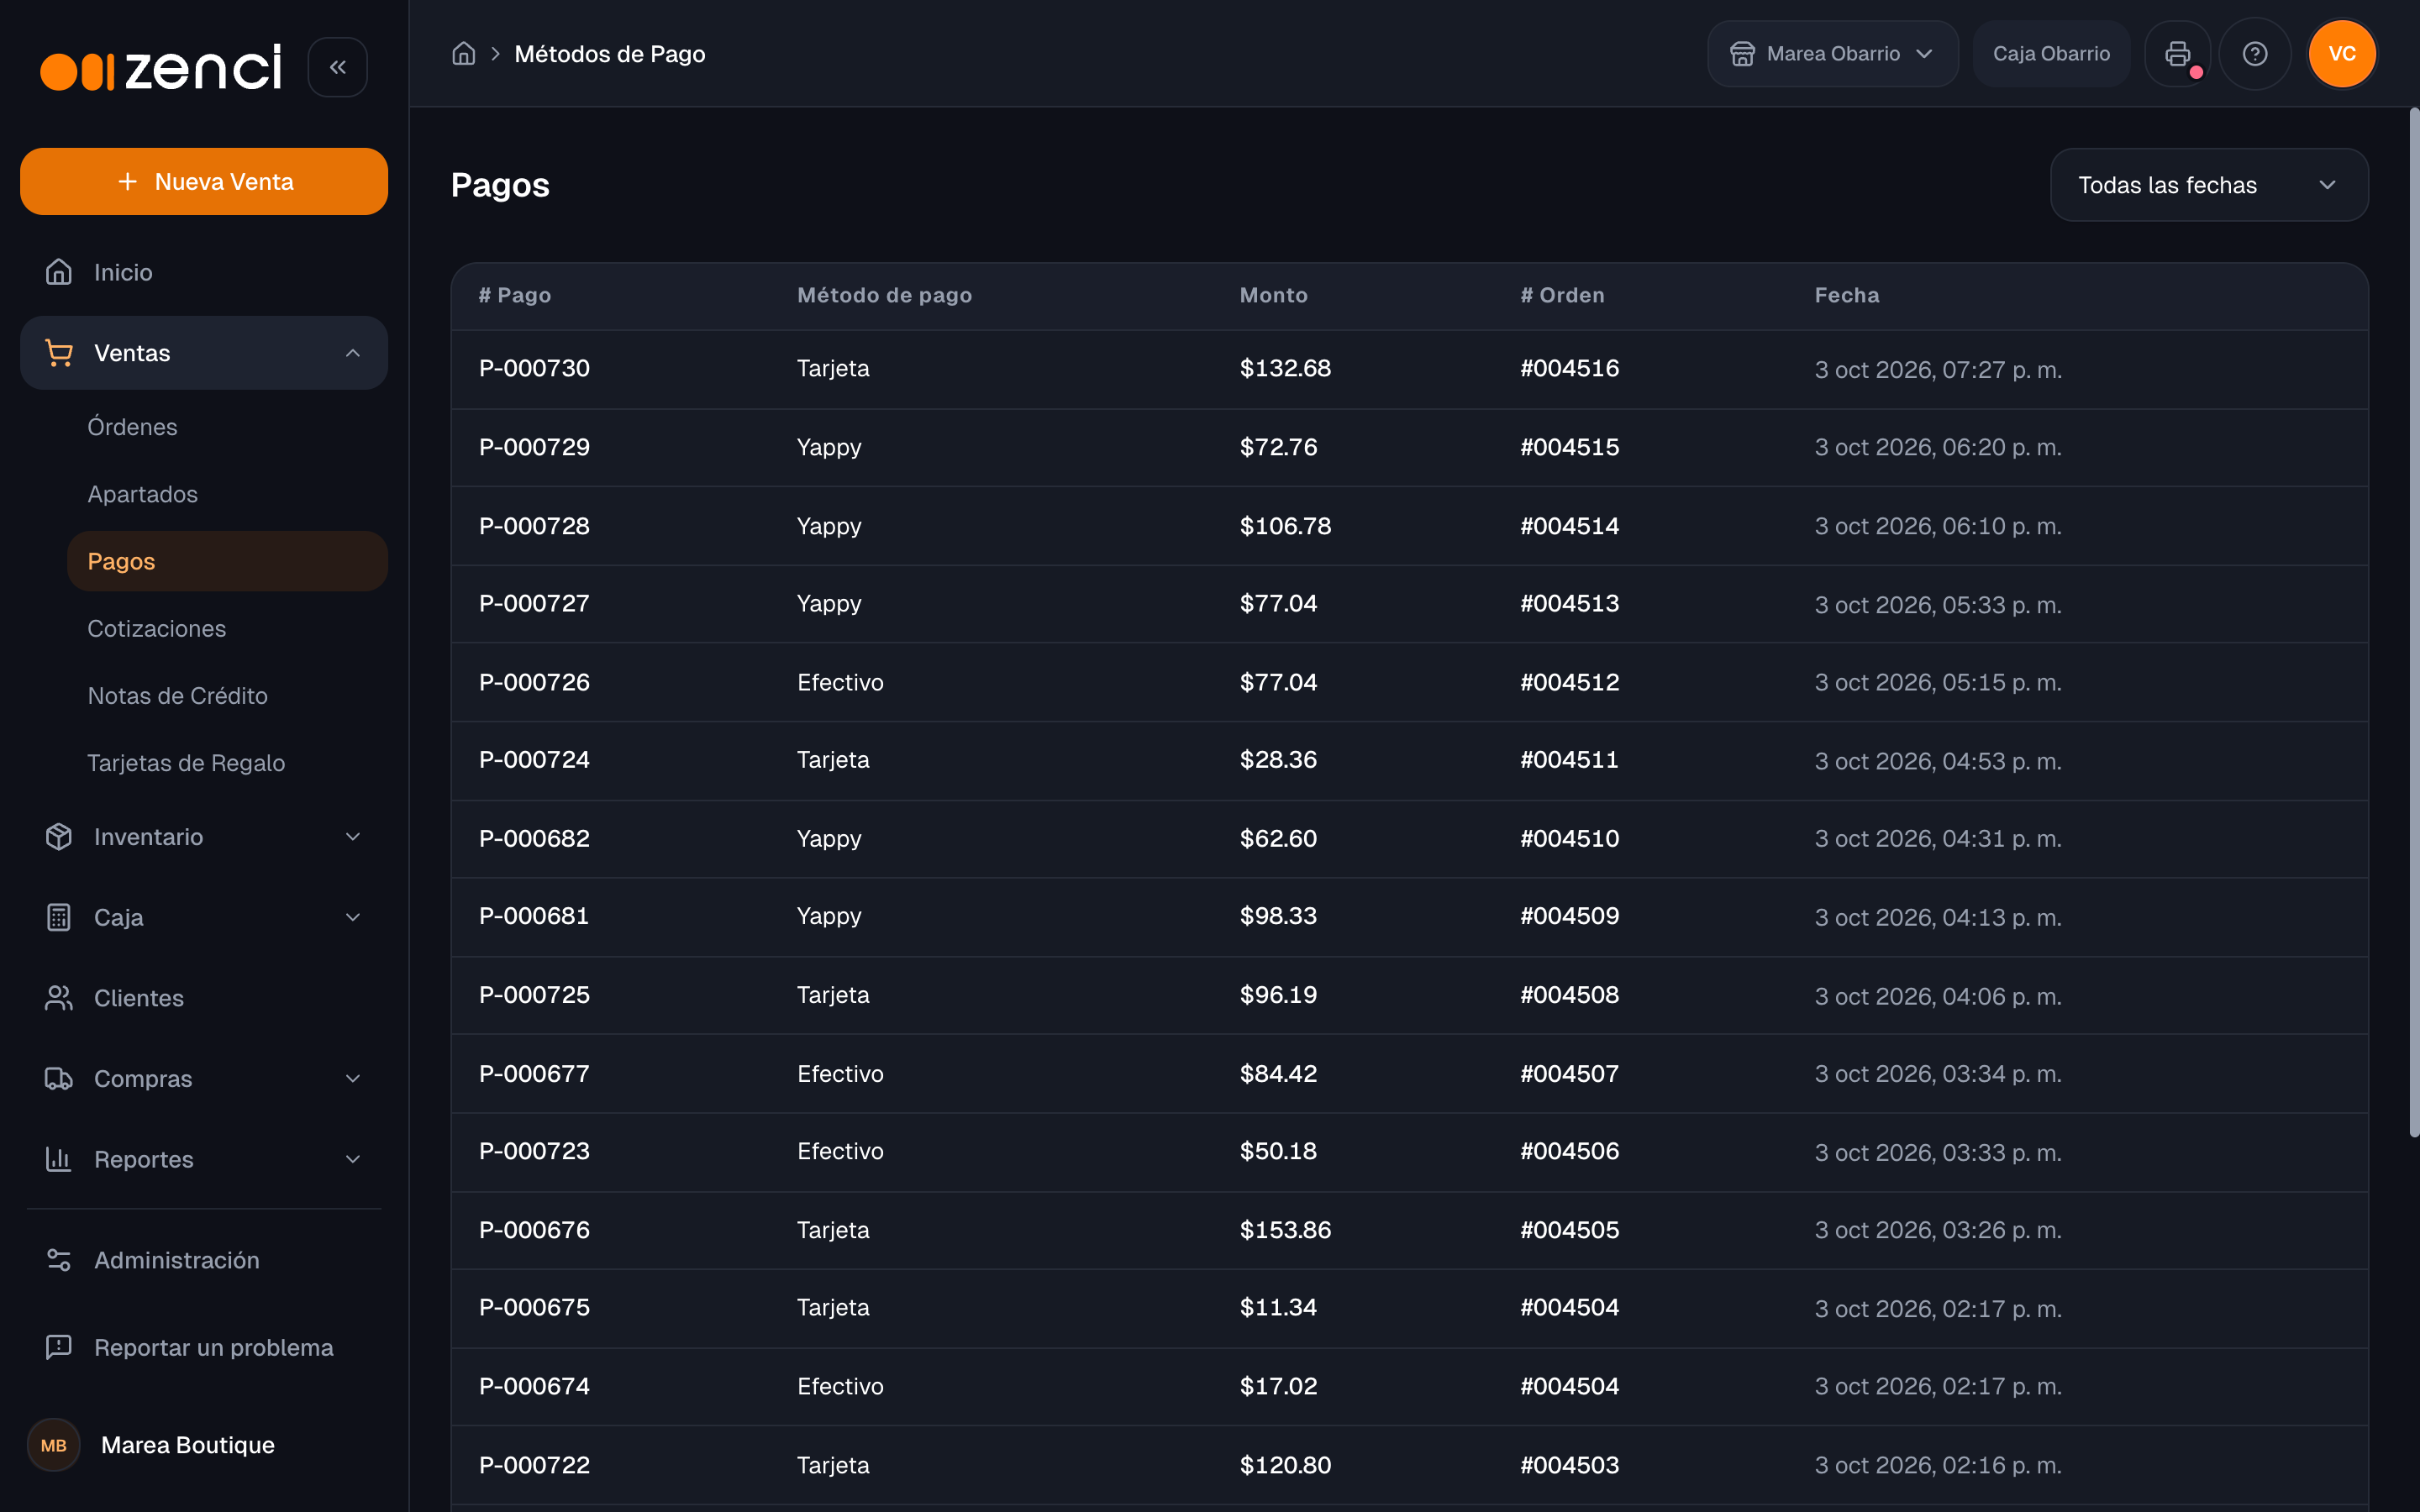Expand the Reportes section chevron
Image resolution: width=2420 pixels, height=1512 pixels.
point(353,1159)
